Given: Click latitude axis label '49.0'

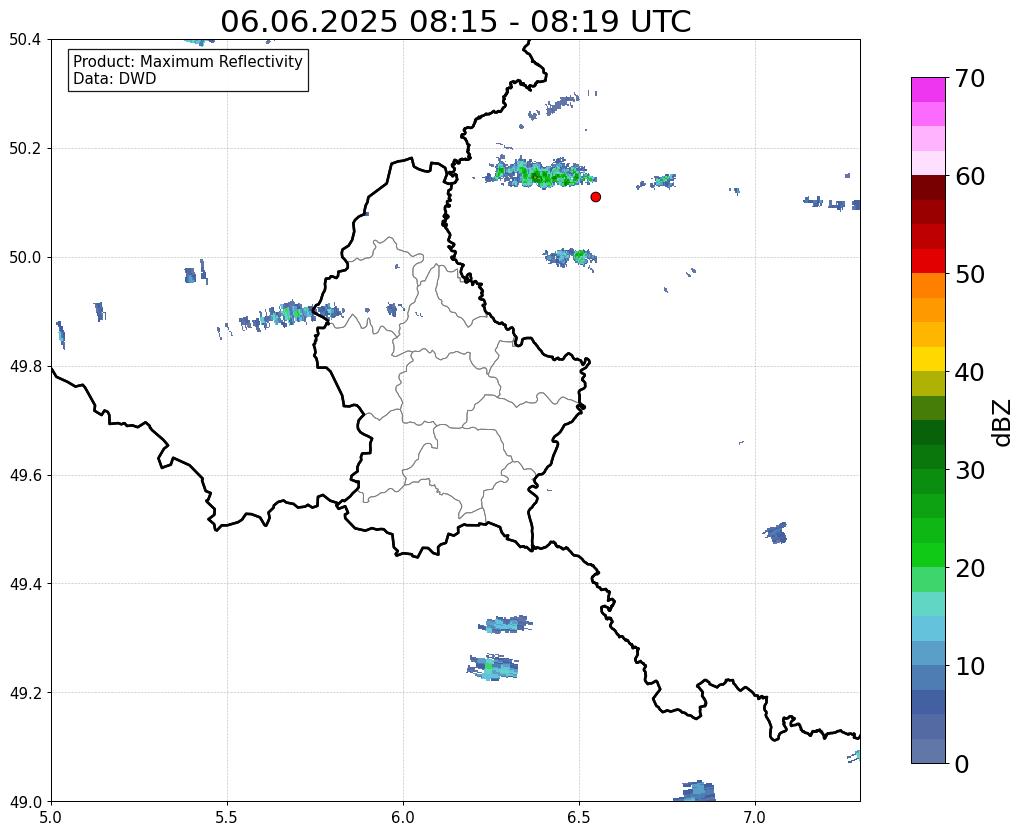Looking at the screenshot, I should pyautogui.click(x=25, y=802).
